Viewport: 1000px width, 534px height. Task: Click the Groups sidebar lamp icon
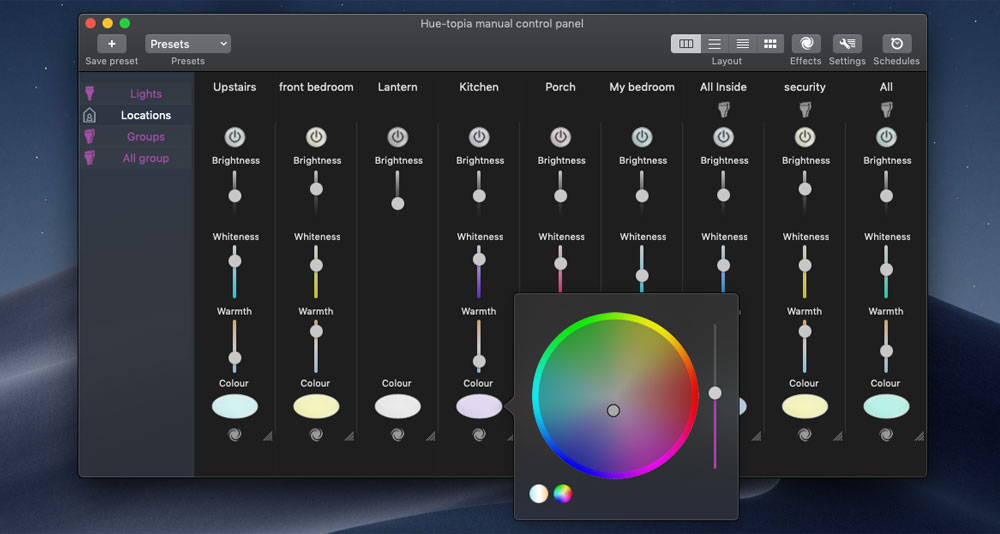coord(90,137)
